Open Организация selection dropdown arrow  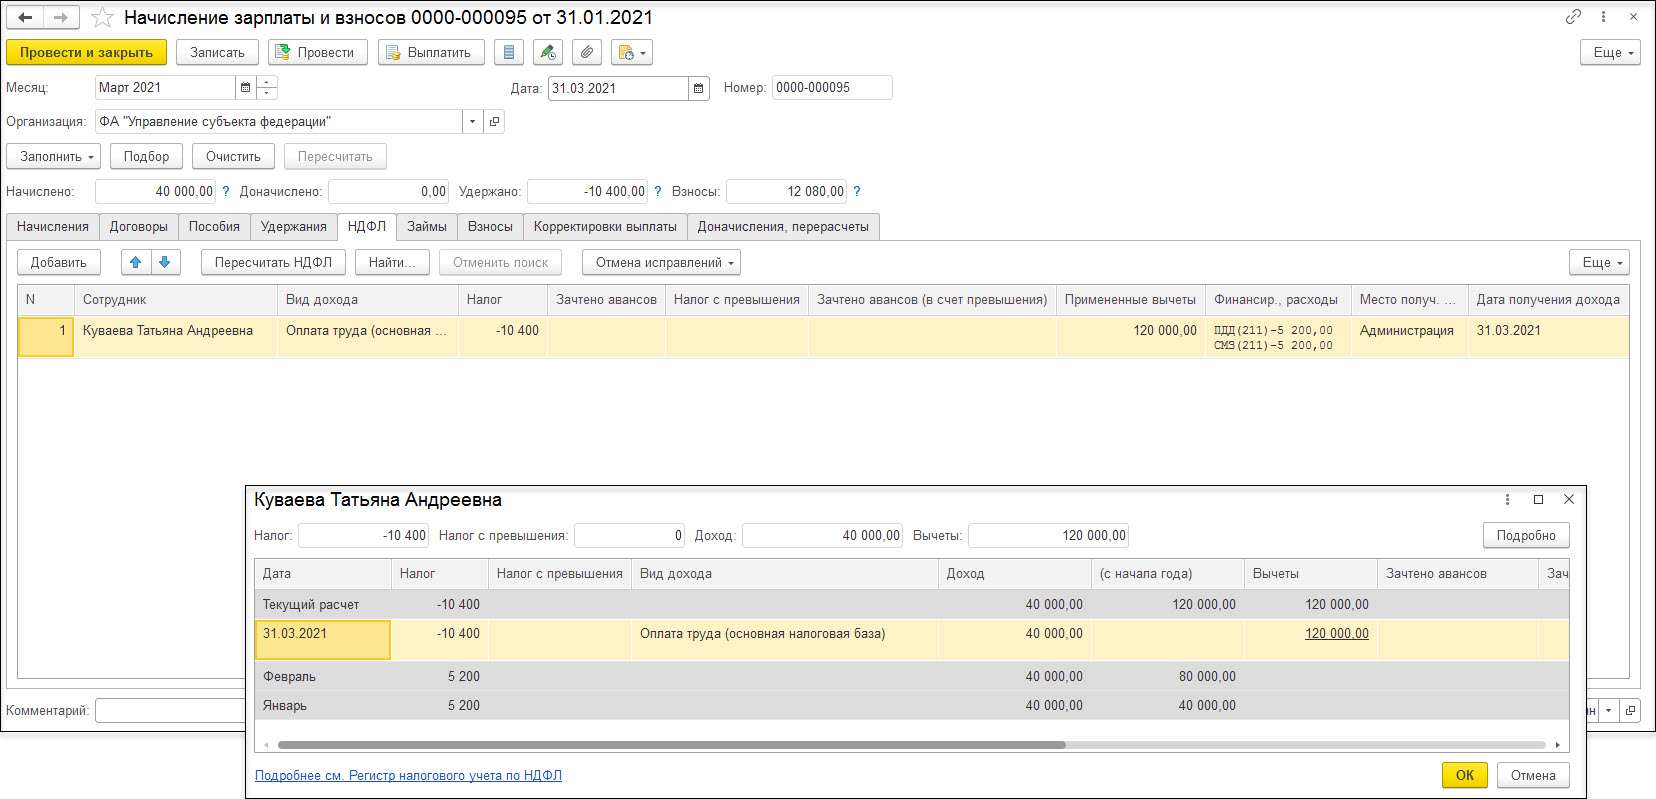(x=472, y=122)
